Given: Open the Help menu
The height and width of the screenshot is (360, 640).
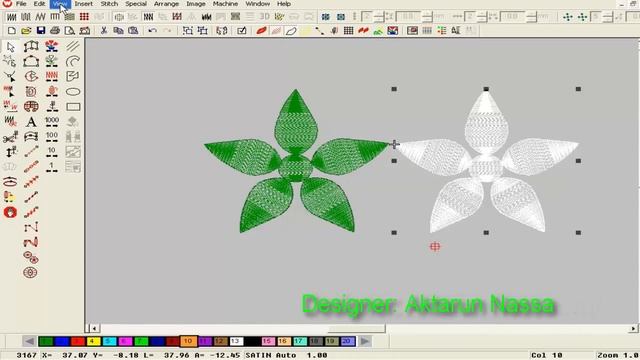Looking at the screenshot, I should click(x=284, y=4).
